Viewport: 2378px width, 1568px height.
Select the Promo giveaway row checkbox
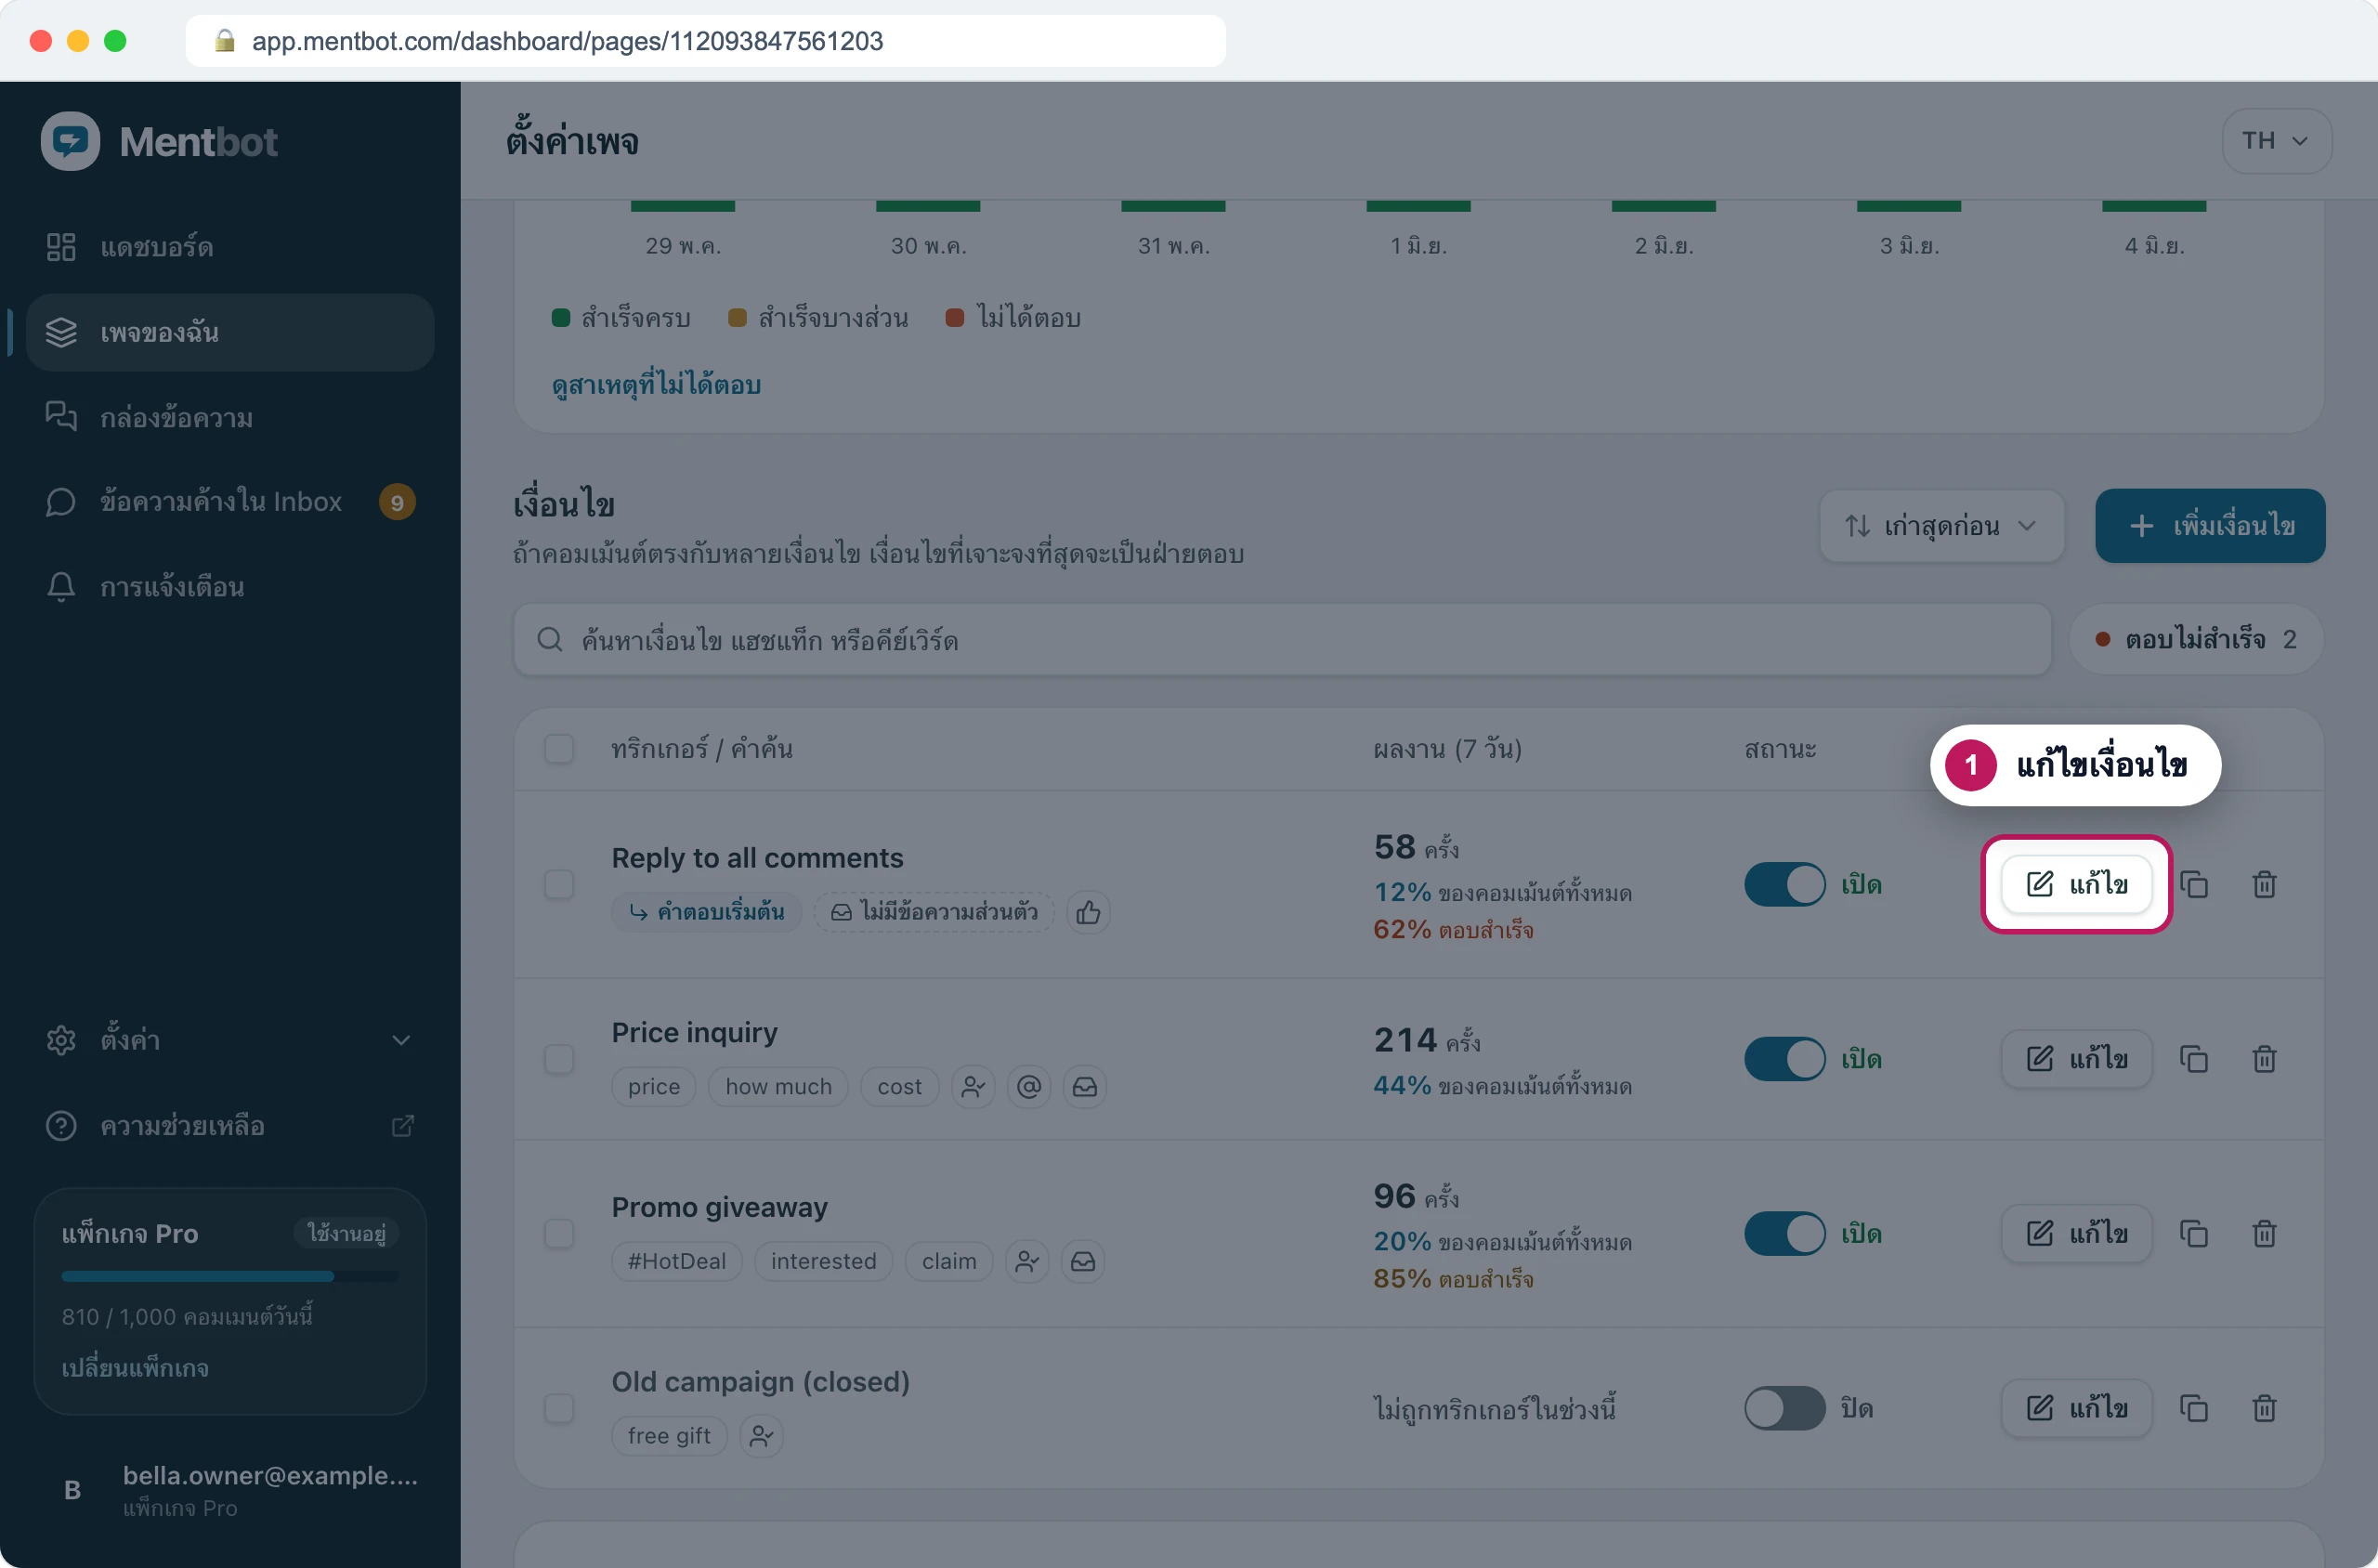tap(559, 1234)
